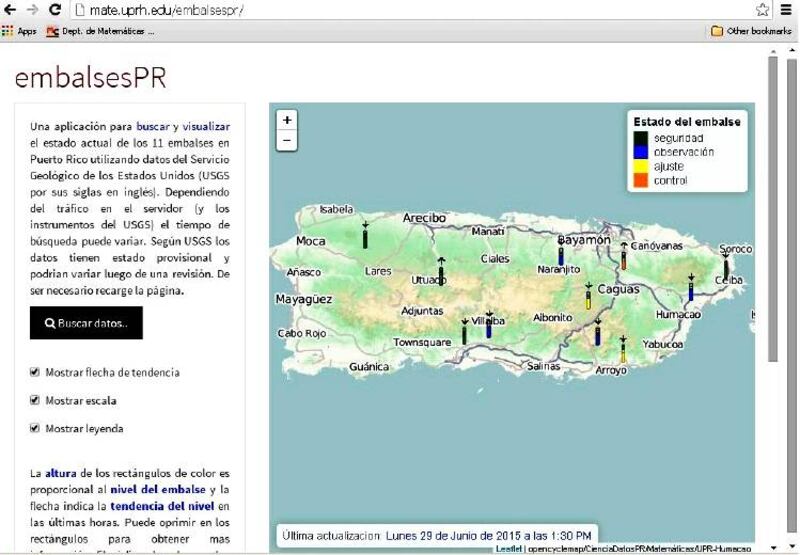This screenshot has height=555, width=800.
Task: Click the address bar URL field
Action: (400, 10)
